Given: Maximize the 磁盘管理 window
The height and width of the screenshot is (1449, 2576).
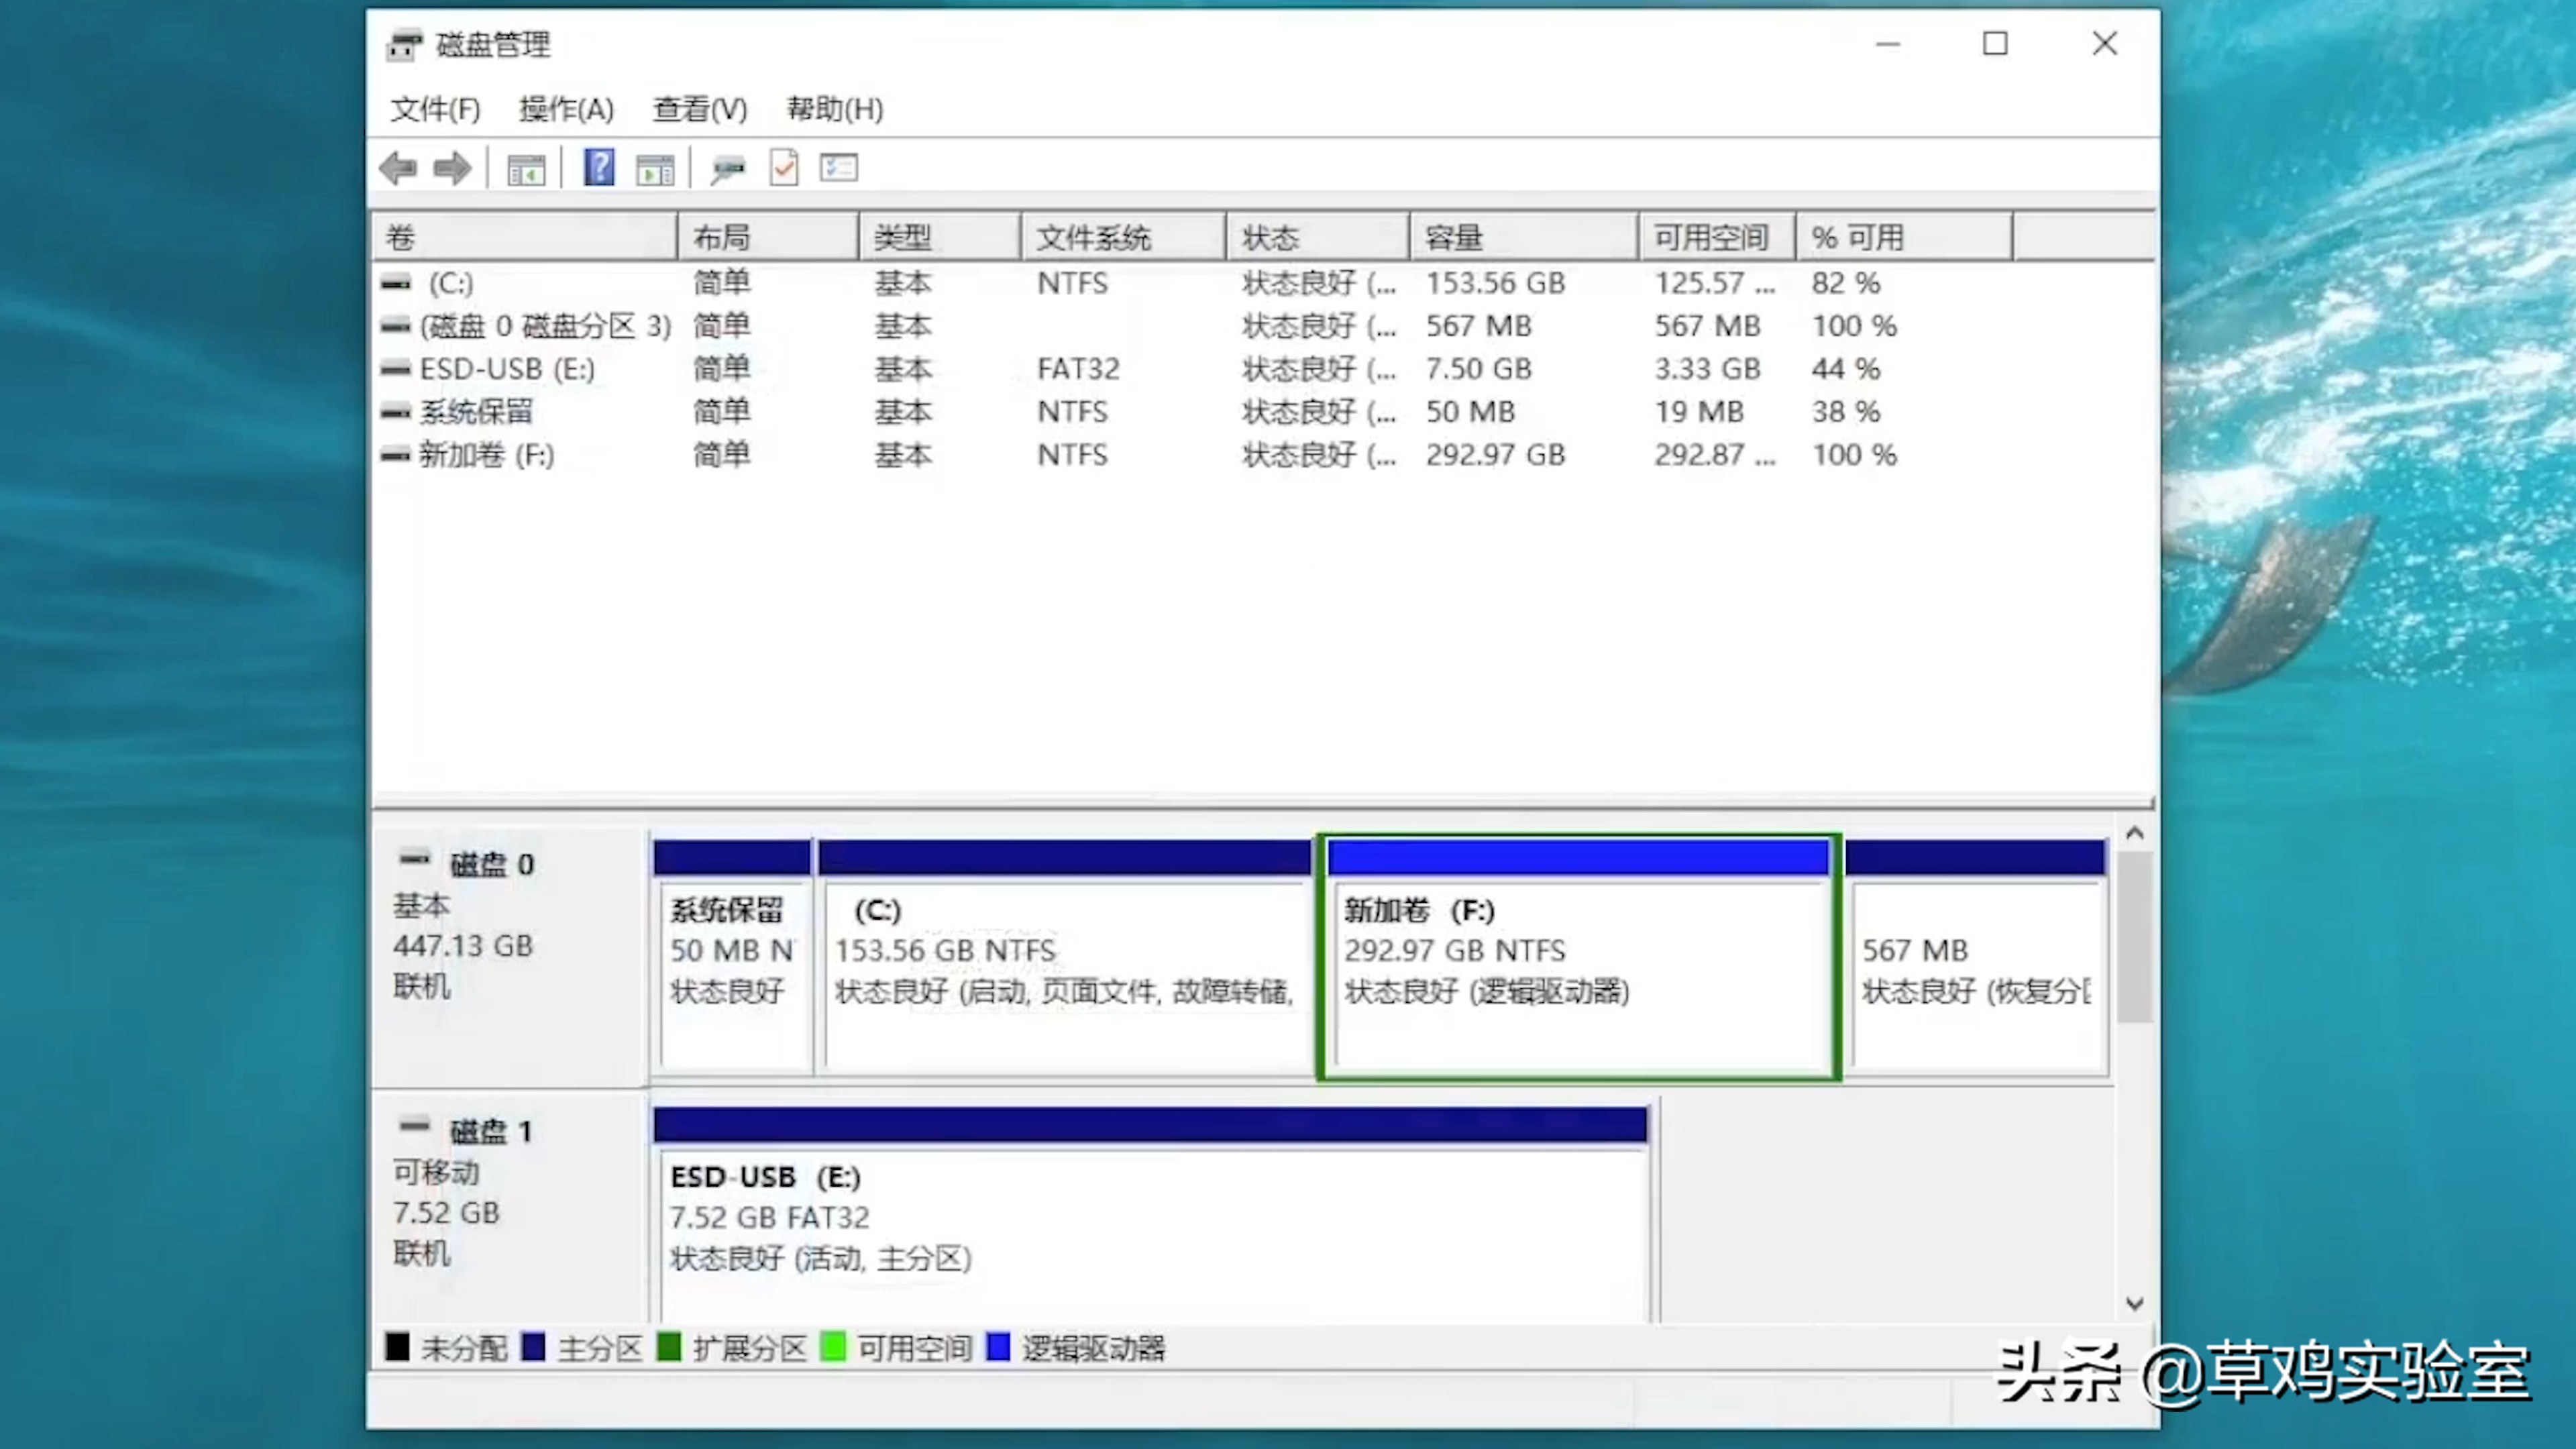Looking at the screenshot, I should coord(1995,44).
